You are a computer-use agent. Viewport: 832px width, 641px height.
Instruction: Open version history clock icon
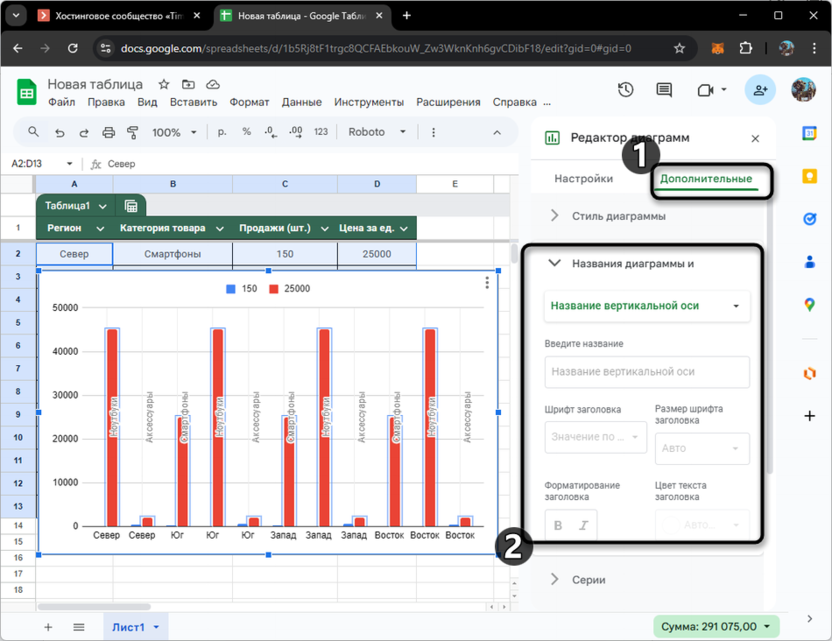(626, 90)
